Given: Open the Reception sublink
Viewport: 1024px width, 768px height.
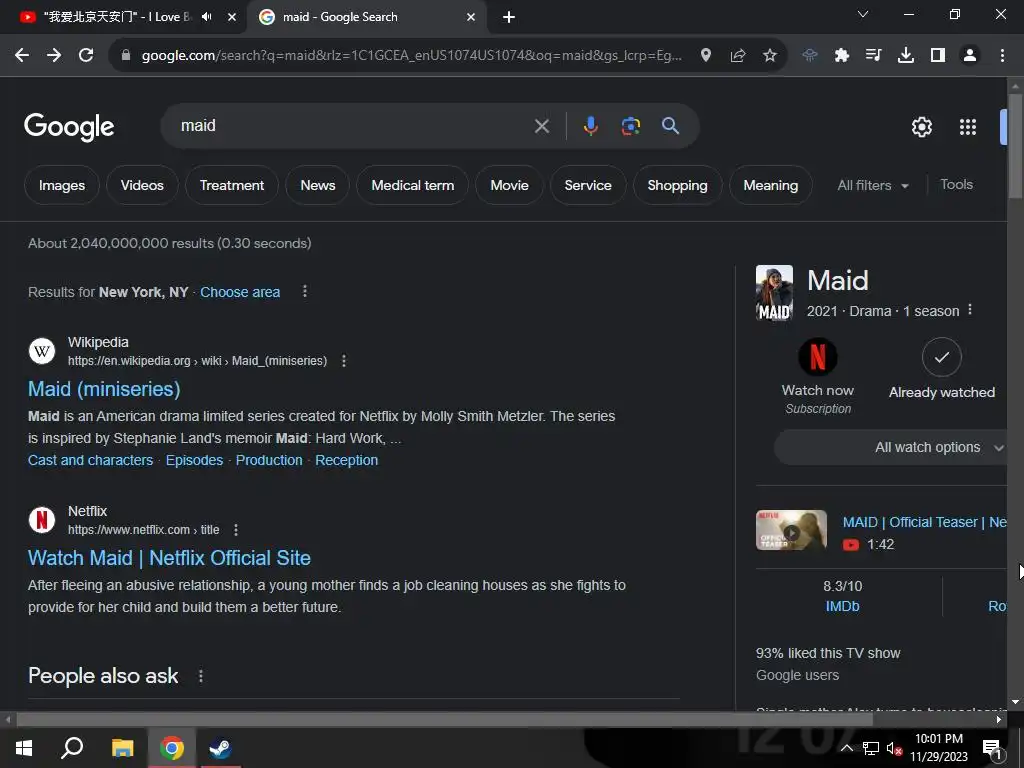Looking at the screenshot, I should click(346, 460).
